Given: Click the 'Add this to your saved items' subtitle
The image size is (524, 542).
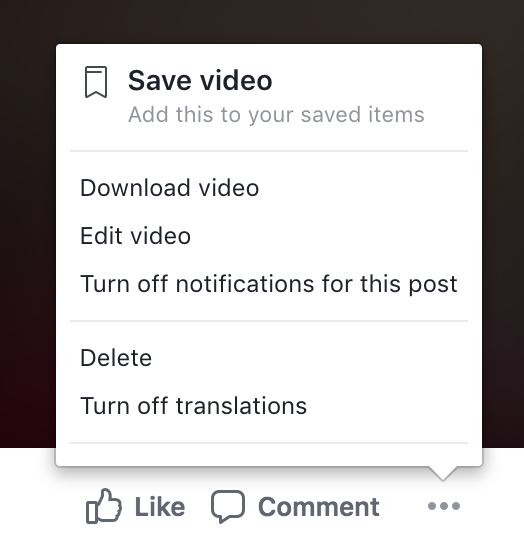Looking at the screenshot, I should [x=276, y=115].
